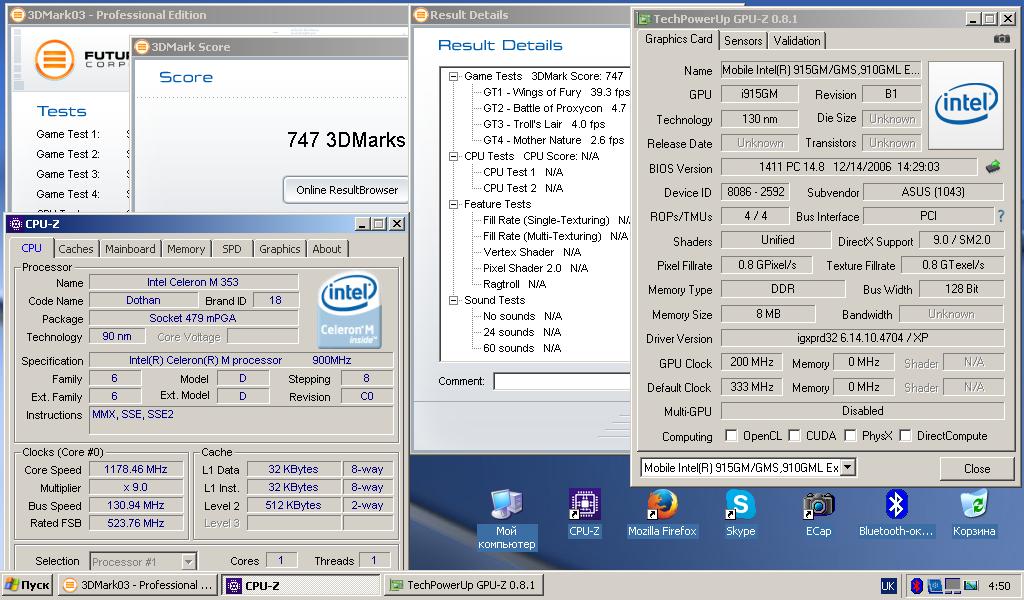
Task: Switch to the Sensors tab in GPU-Z
Action: (x=743, y=40)
